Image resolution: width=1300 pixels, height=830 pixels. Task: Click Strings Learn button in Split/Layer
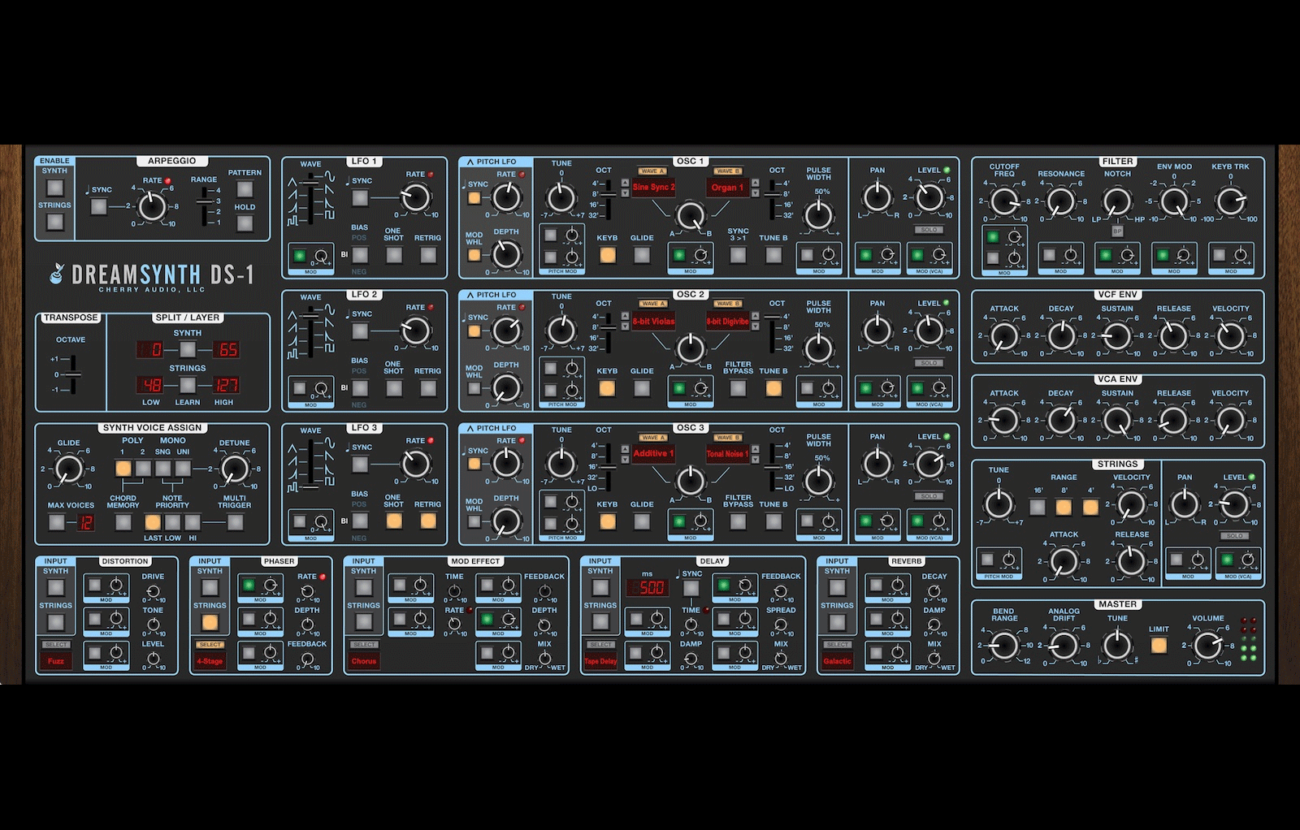click(187, 385)
